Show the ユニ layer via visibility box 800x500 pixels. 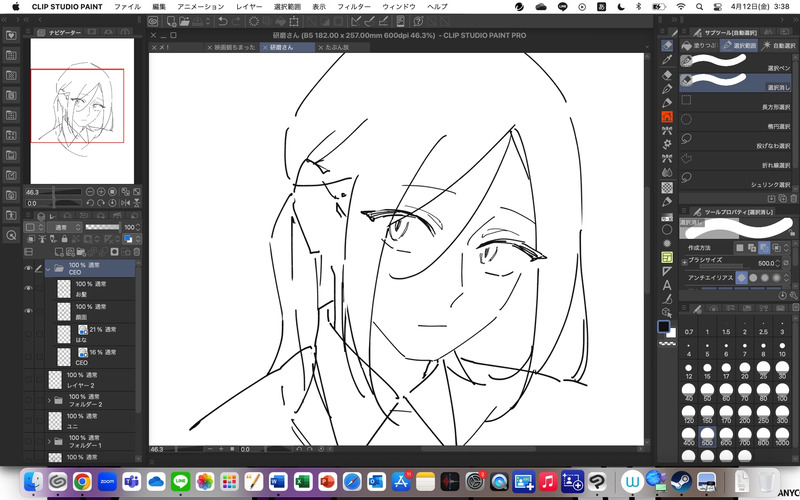[x=29, y=420]
